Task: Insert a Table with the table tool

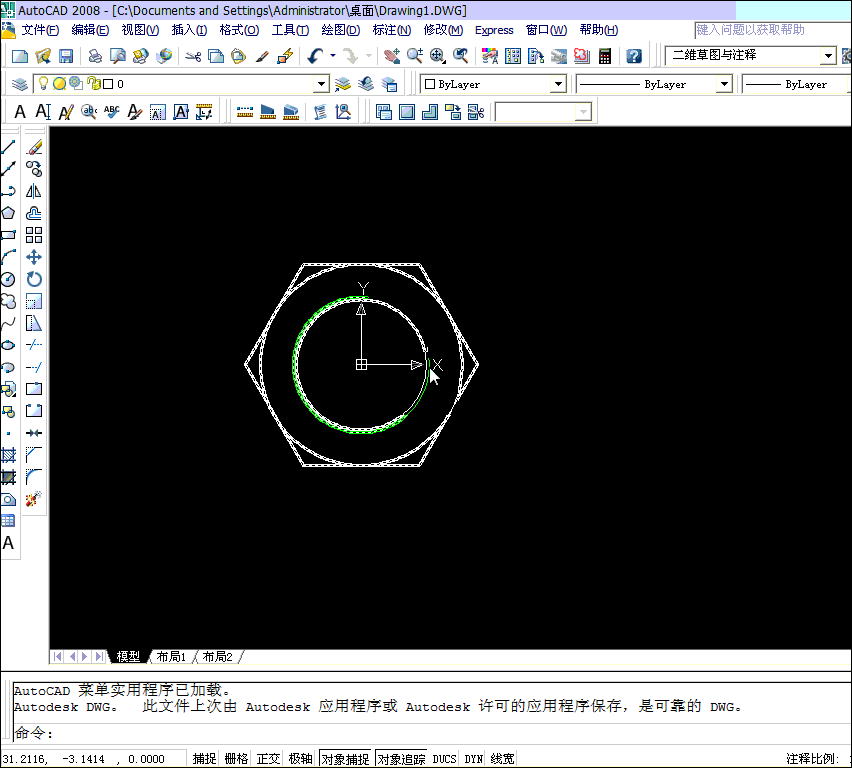Action: coord(8,521)
